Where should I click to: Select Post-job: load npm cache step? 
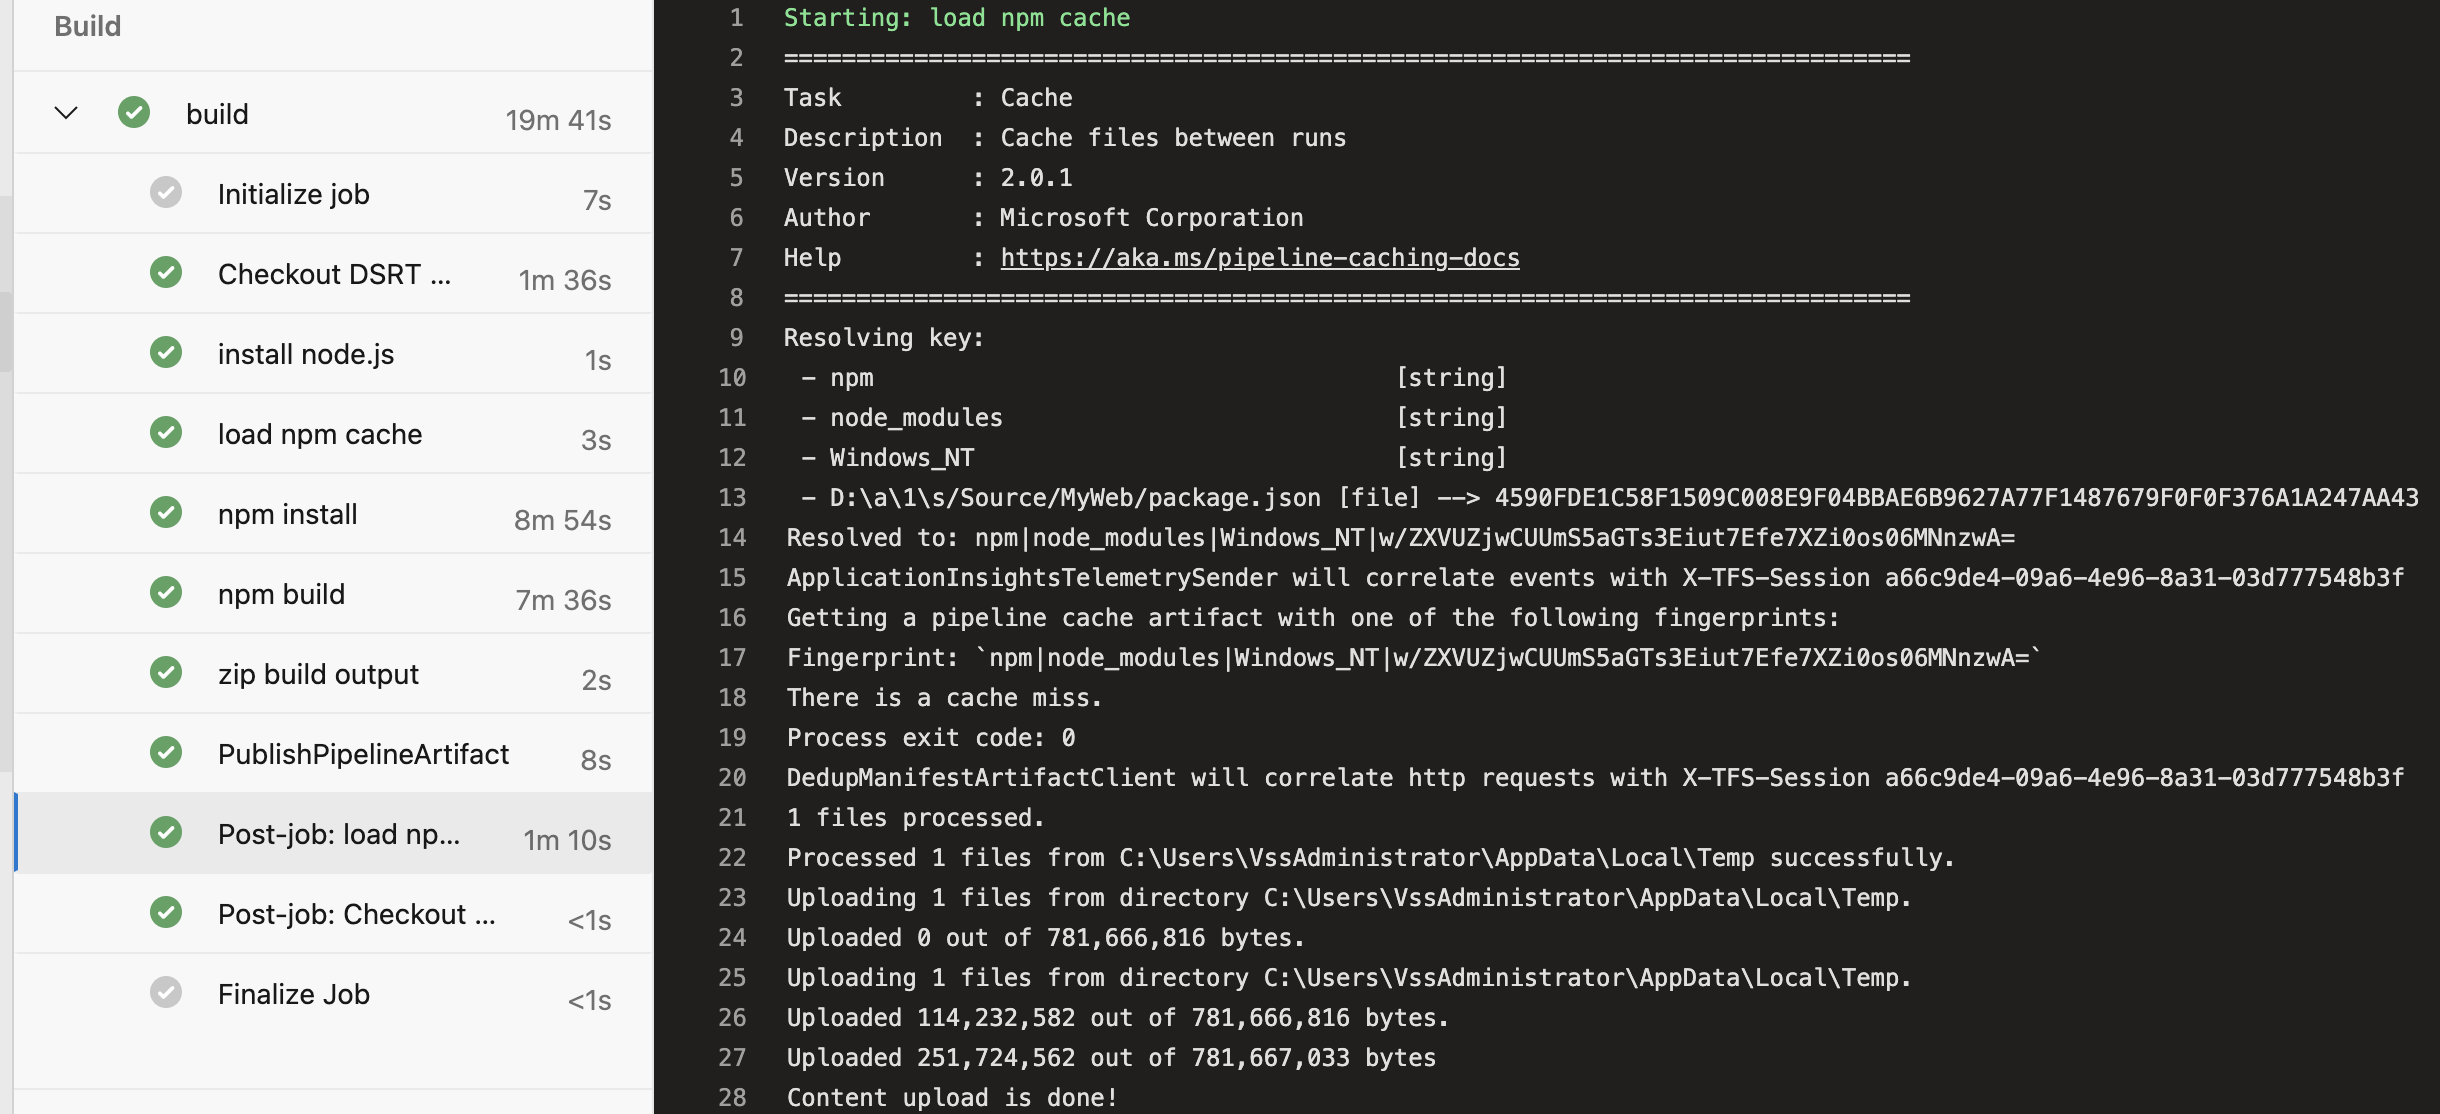(338, 834)
